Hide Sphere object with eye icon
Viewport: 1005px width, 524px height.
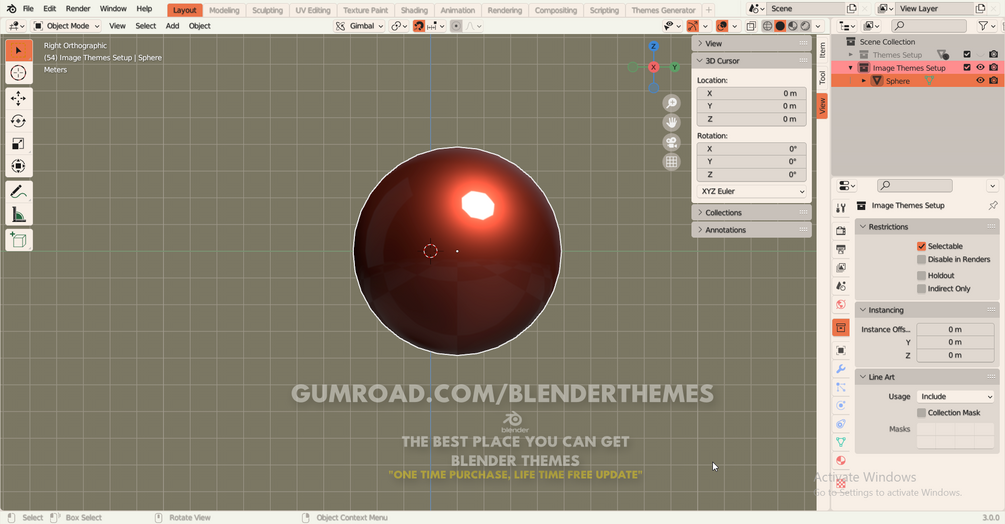980,81
